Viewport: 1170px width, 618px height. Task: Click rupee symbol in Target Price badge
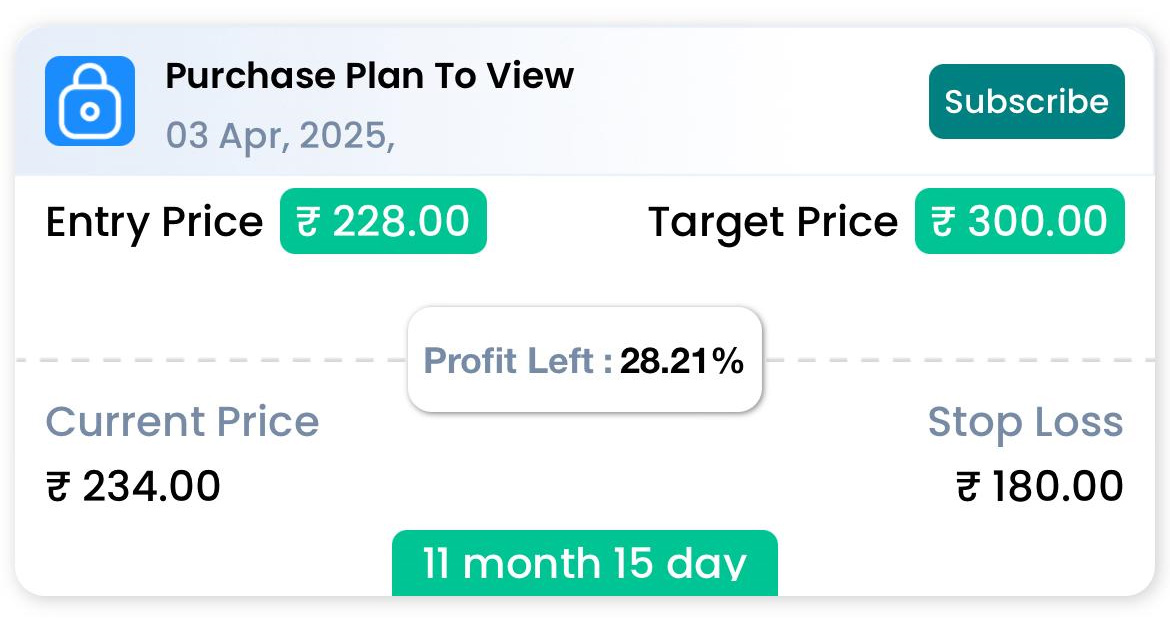click(943, 222)
